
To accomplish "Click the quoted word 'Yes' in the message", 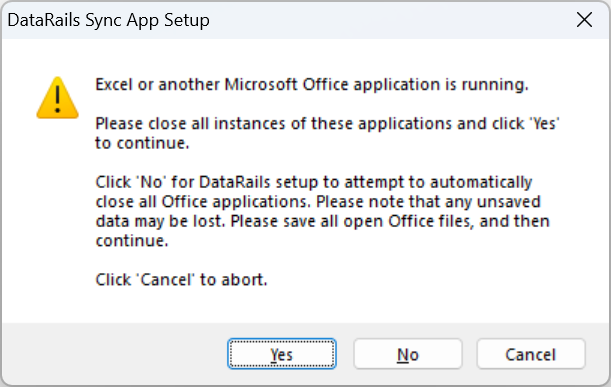I will [x=544, y=124].
